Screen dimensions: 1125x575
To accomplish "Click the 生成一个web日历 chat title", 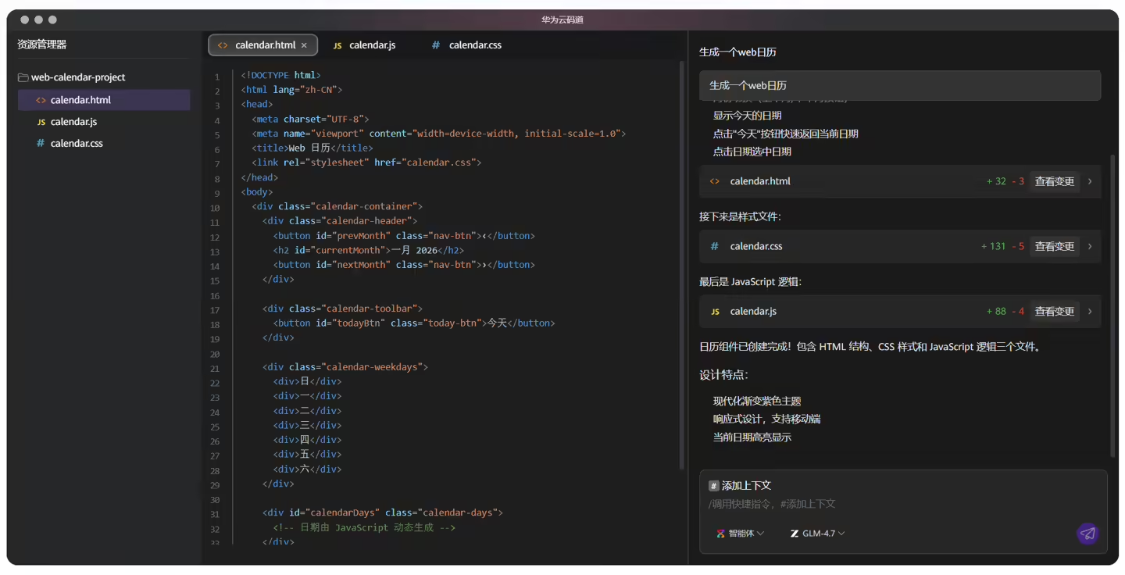I will coord(738,52).
